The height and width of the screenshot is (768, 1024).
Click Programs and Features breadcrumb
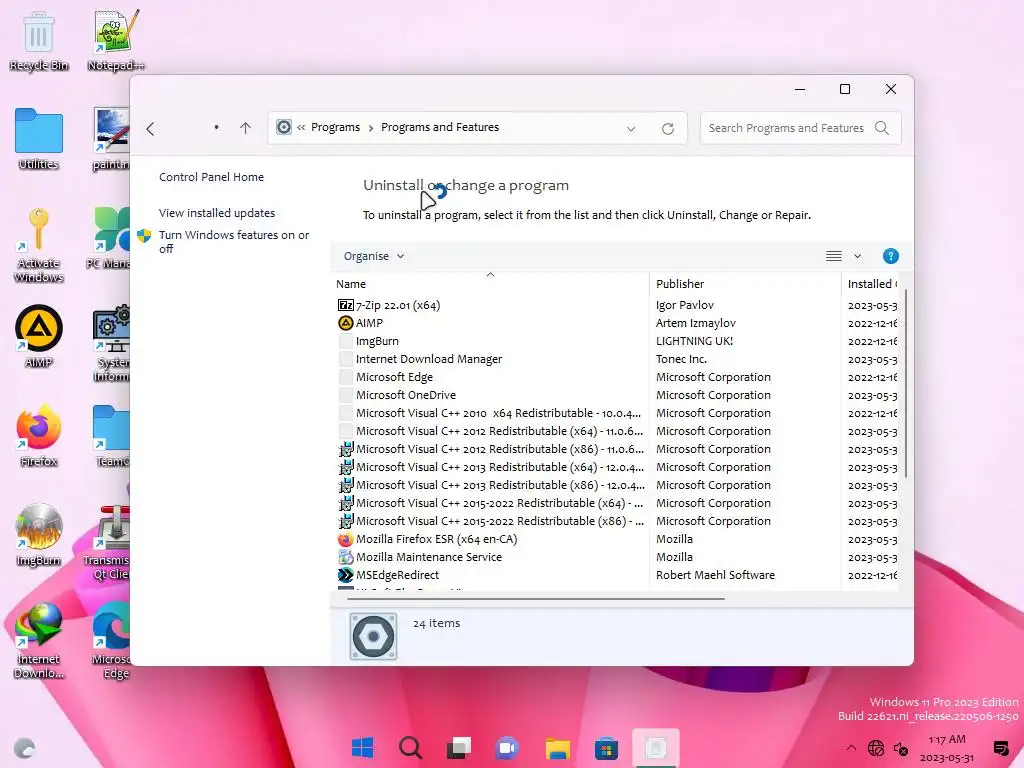click(440, 127)
